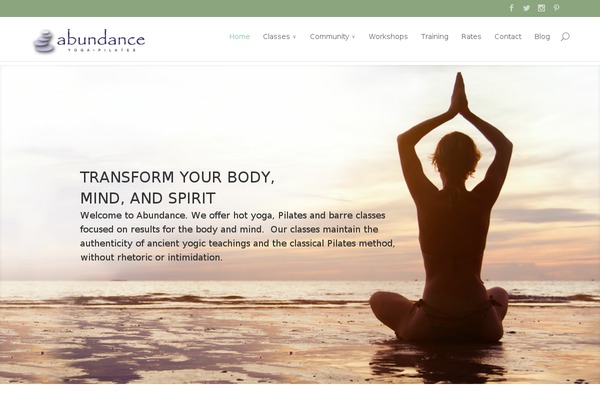Expand the Classes dropdown arrow
Screen dimensions: 600x400
click(x=294, y=37)
